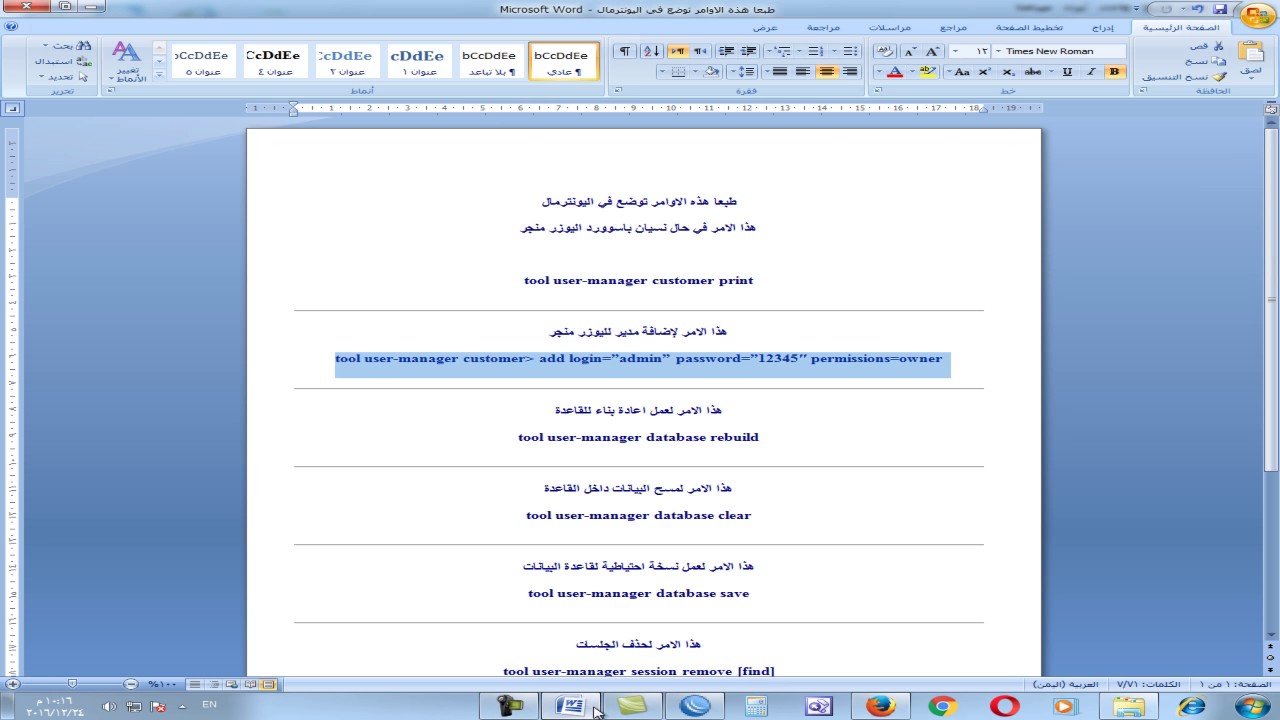The image size is (1280, 720).
Task: Click the vertical scrollbar thumb
Action: [1271, 300]
